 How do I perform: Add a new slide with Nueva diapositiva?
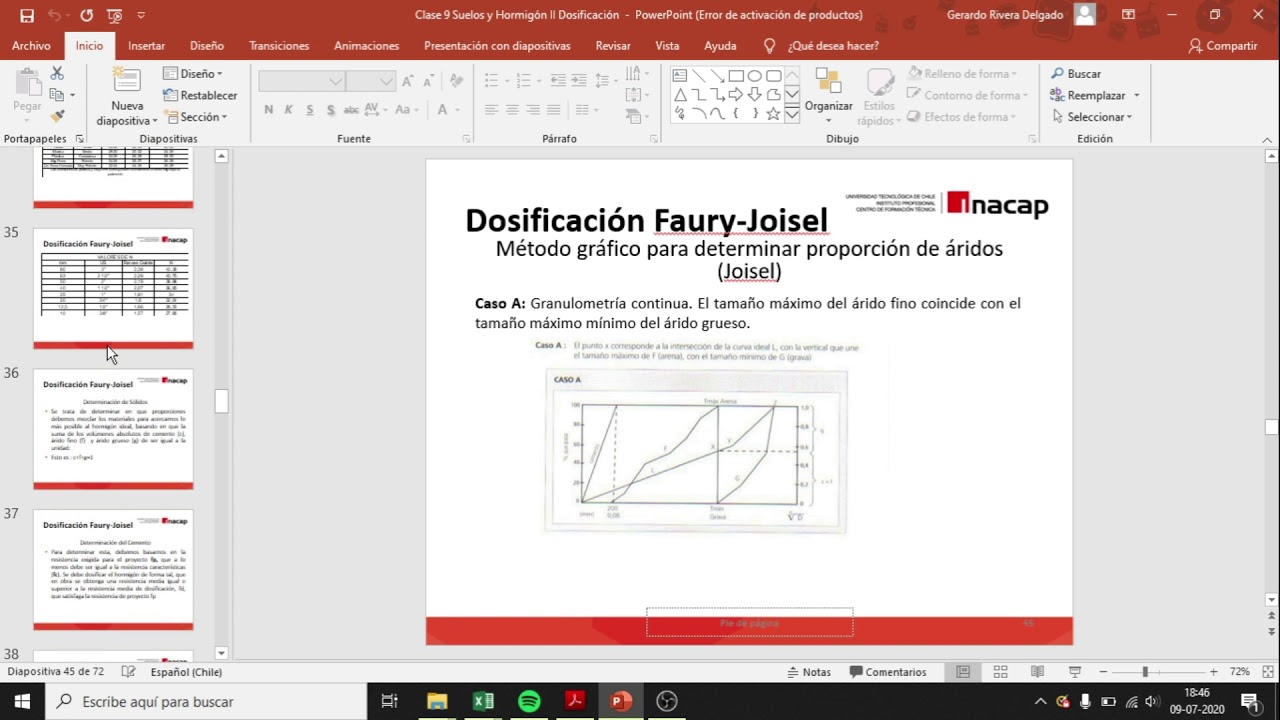(127, 98)
